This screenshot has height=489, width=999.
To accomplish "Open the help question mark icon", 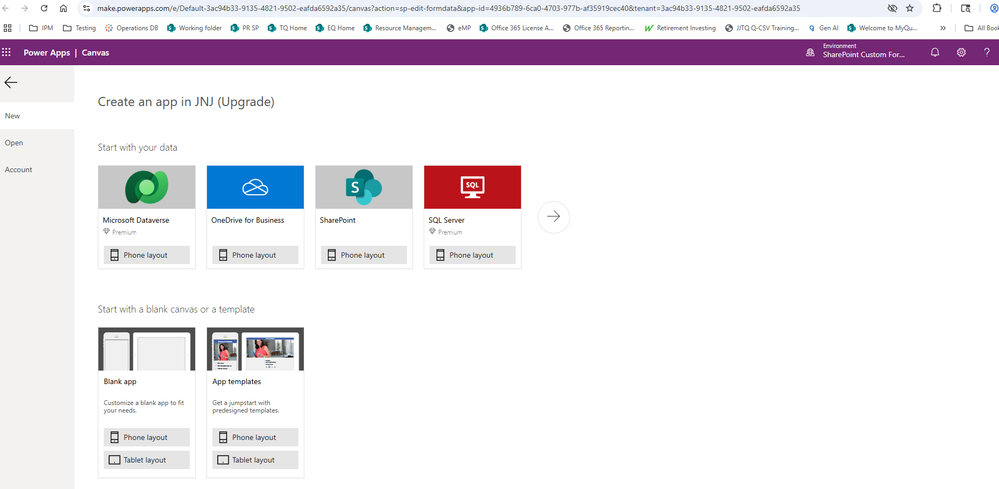I will click(x=987, y=53).
